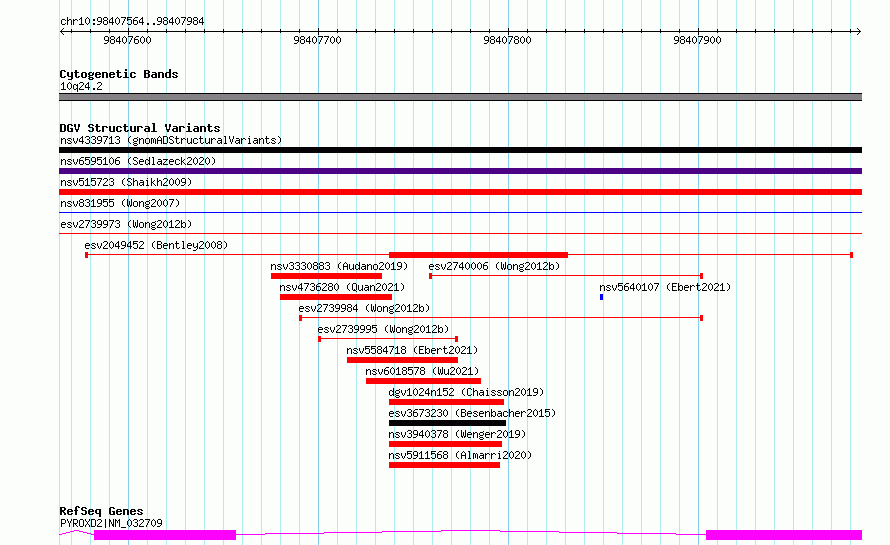Select the right magenta PYROXD2 exon block
This screenshot has height=545, width=890.
(x=784, y=535)
